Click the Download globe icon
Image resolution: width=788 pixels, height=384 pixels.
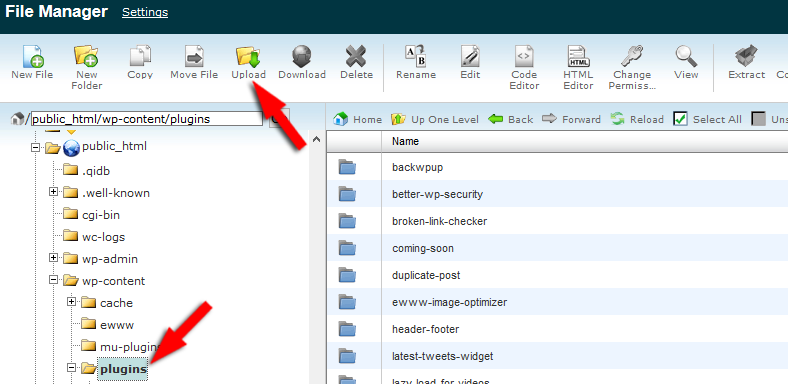click(x=302, y=56)
